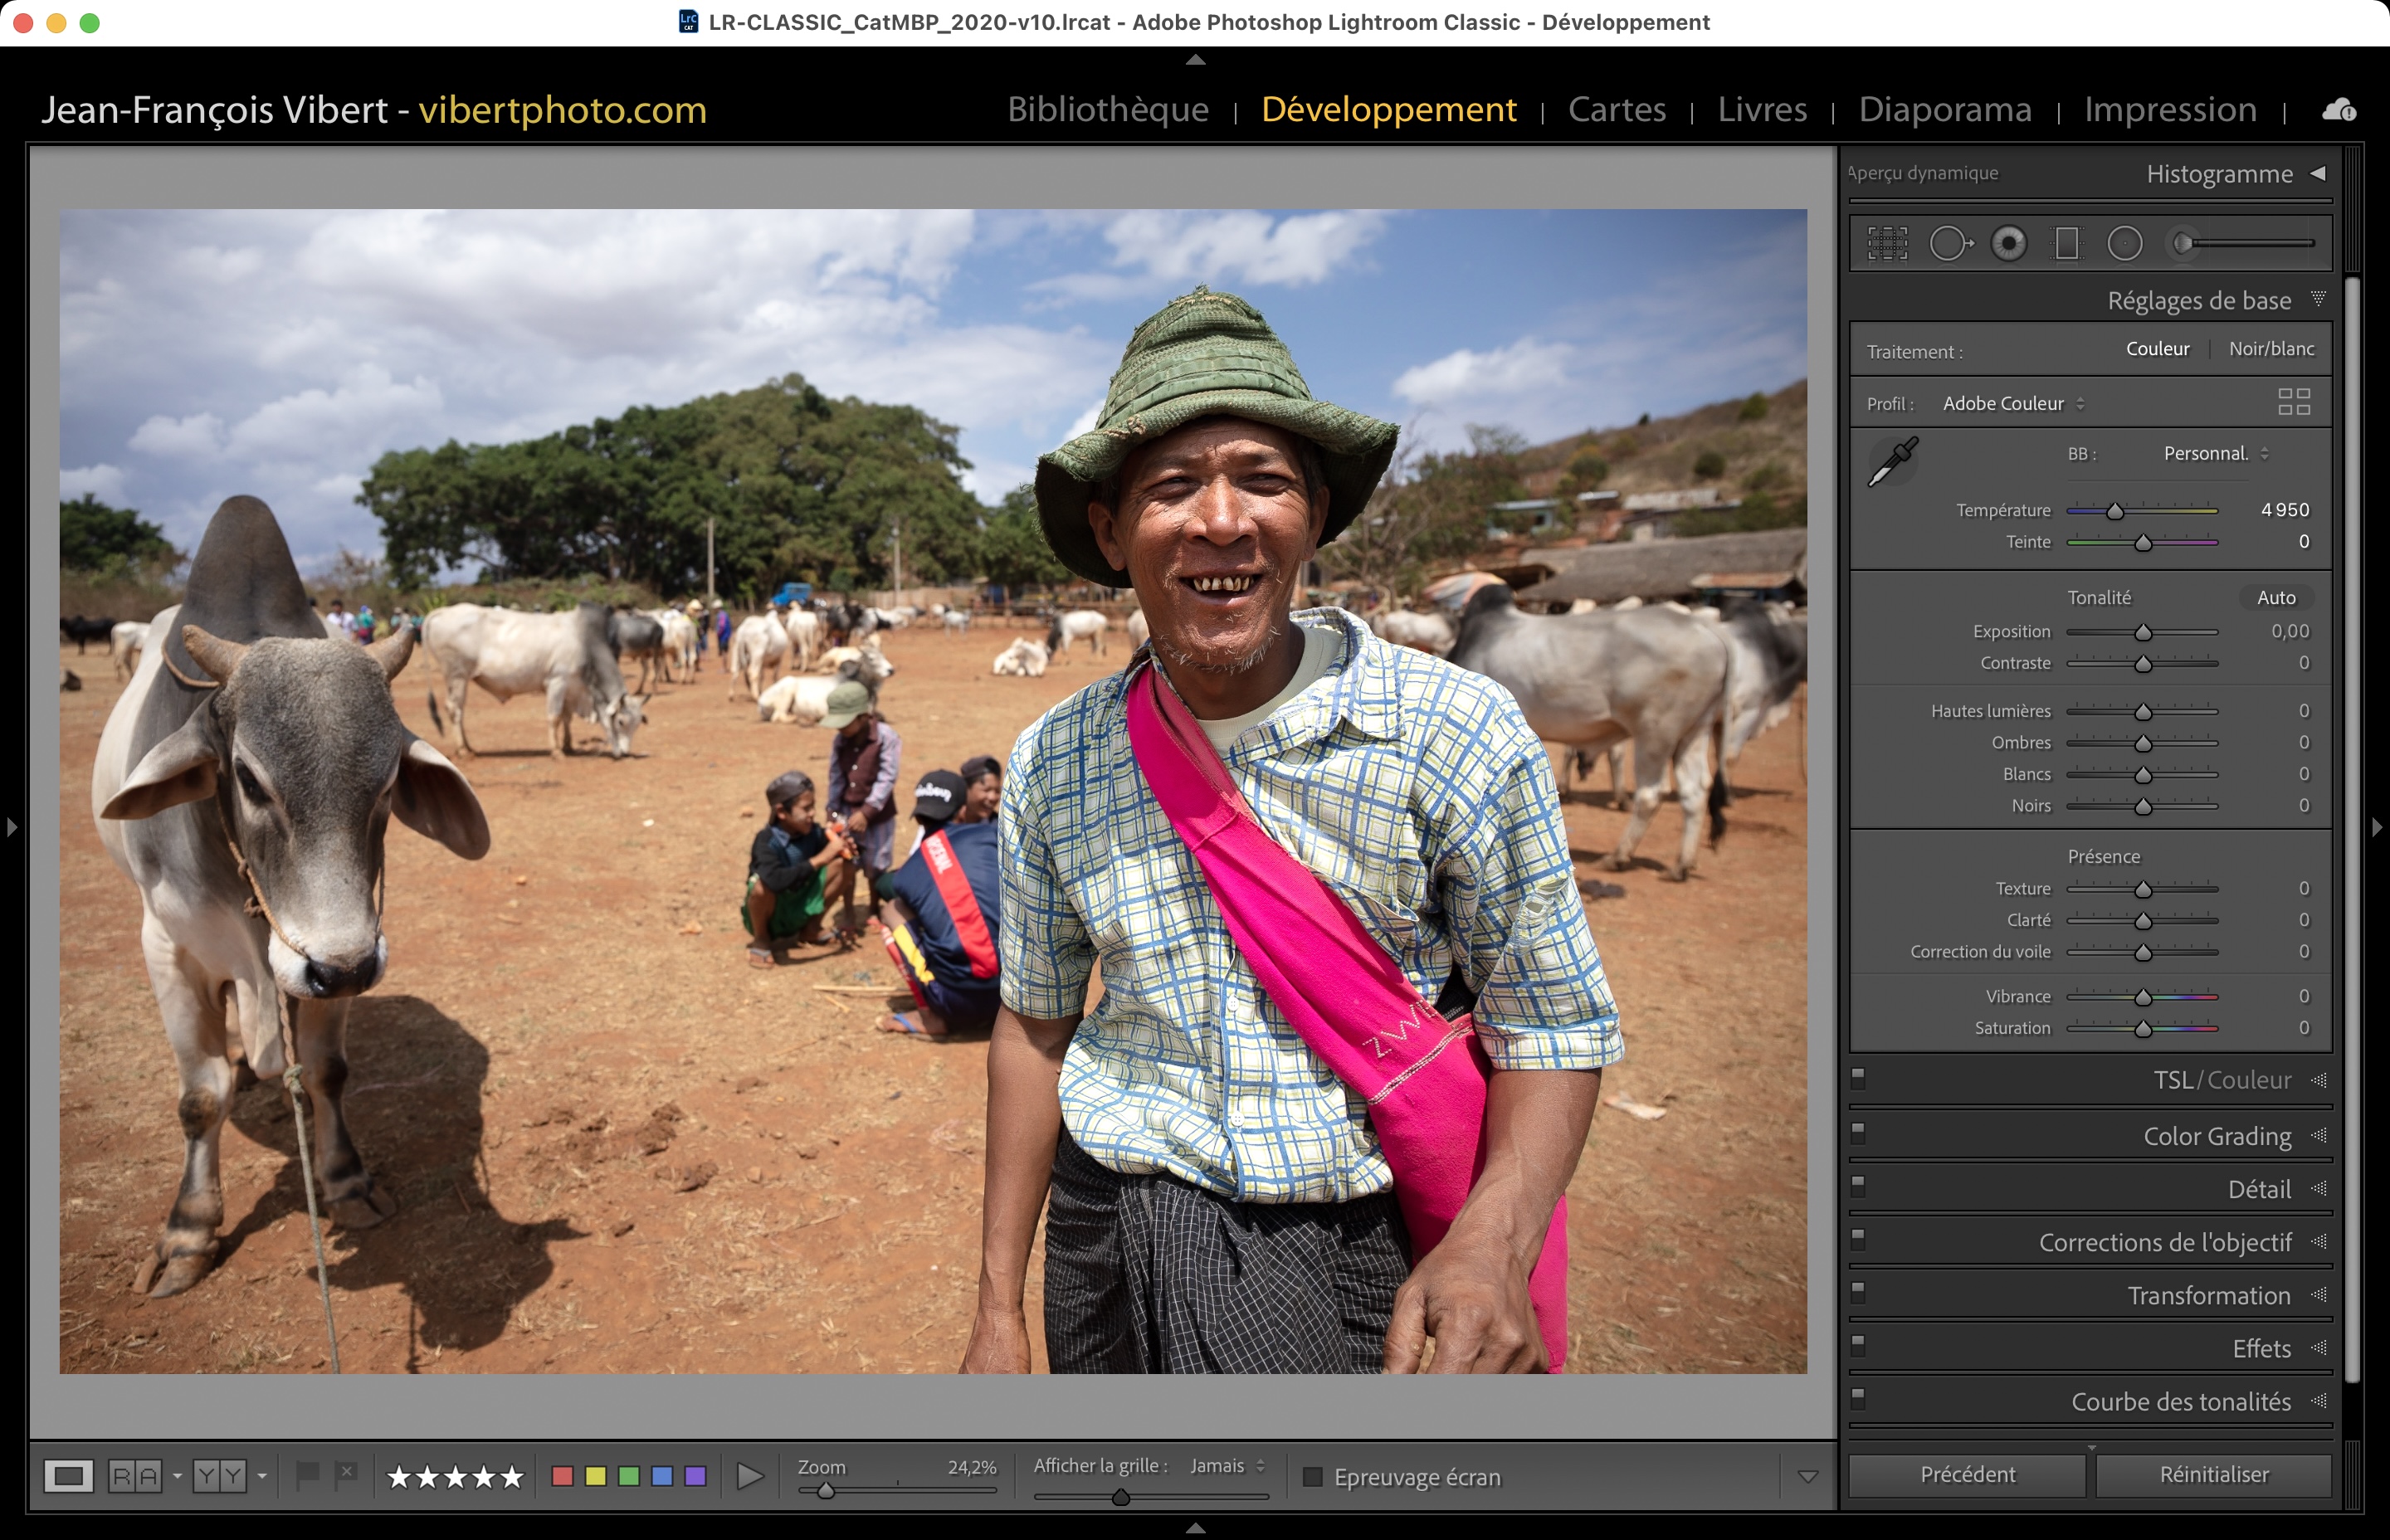Apply the red color label swatch

[x=562, y=1476]
